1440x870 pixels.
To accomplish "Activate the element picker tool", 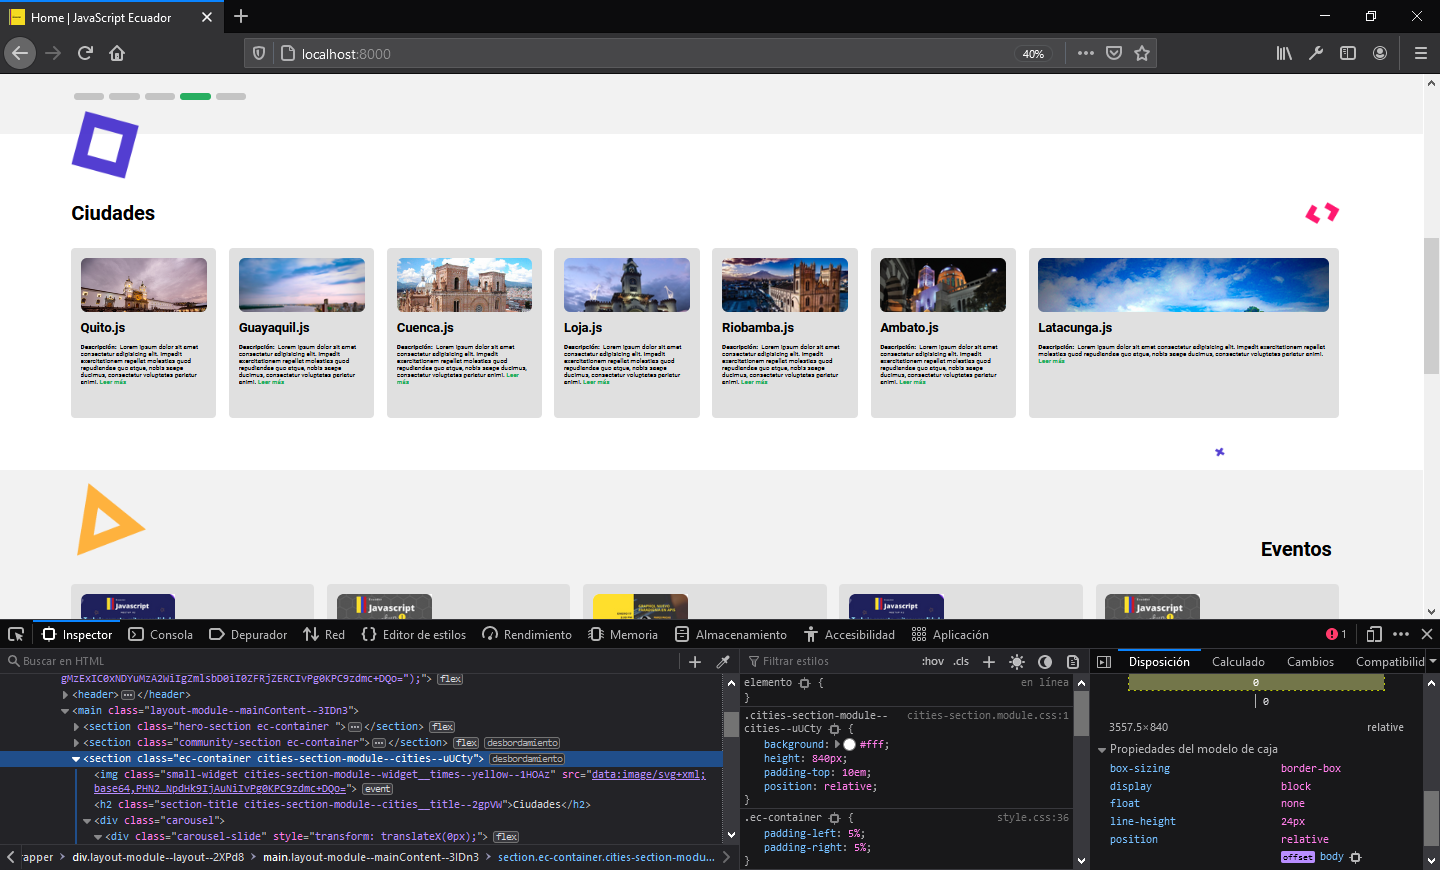I will (x=16, y=634).
